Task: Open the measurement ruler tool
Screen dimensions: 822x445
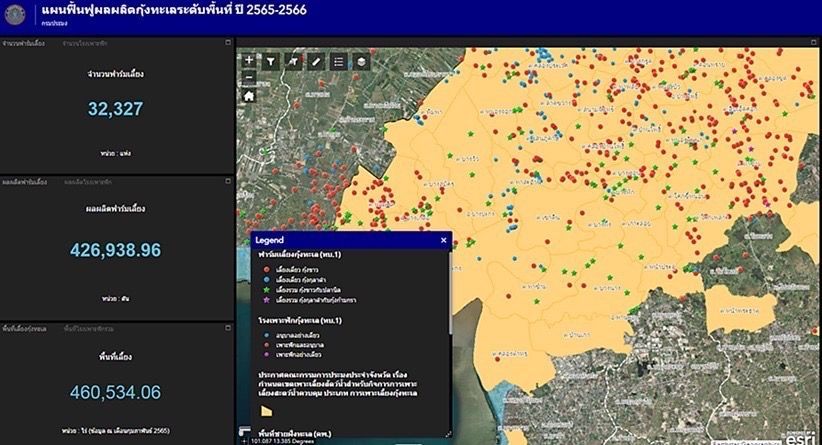Action: pyautogui.click(x=316, y=62)
